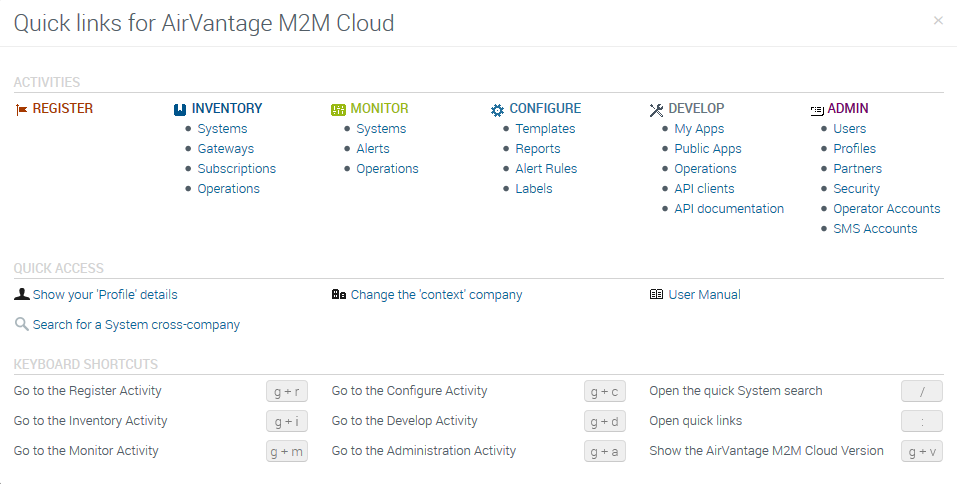This screenshot has height=484, width=957.
Task: Open Operator Accounts under Admin
Action: point(887,209)
